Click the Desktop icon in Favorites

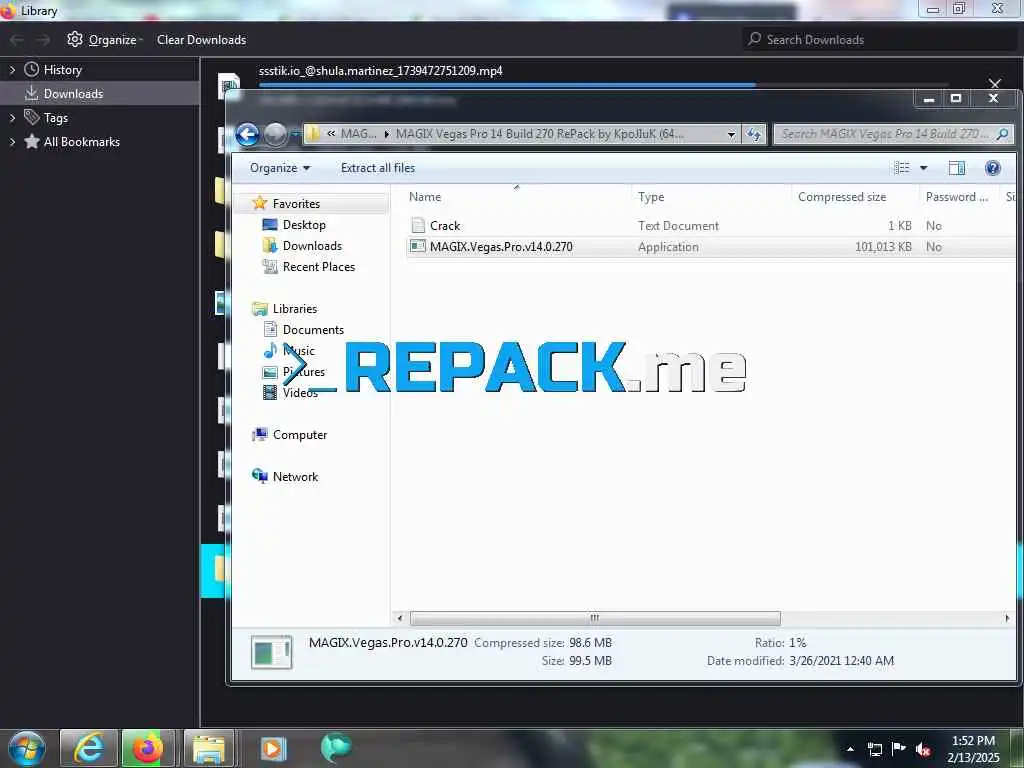point(269,225)
